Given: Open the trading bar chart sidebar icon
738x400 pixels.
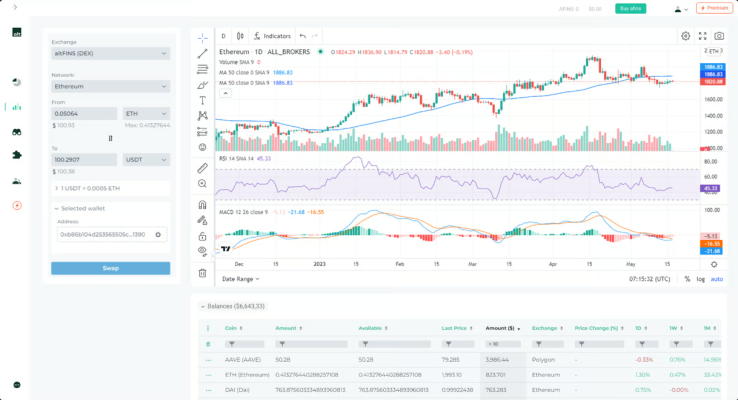Looking at the screenshot, I should [x=17, y=107].
